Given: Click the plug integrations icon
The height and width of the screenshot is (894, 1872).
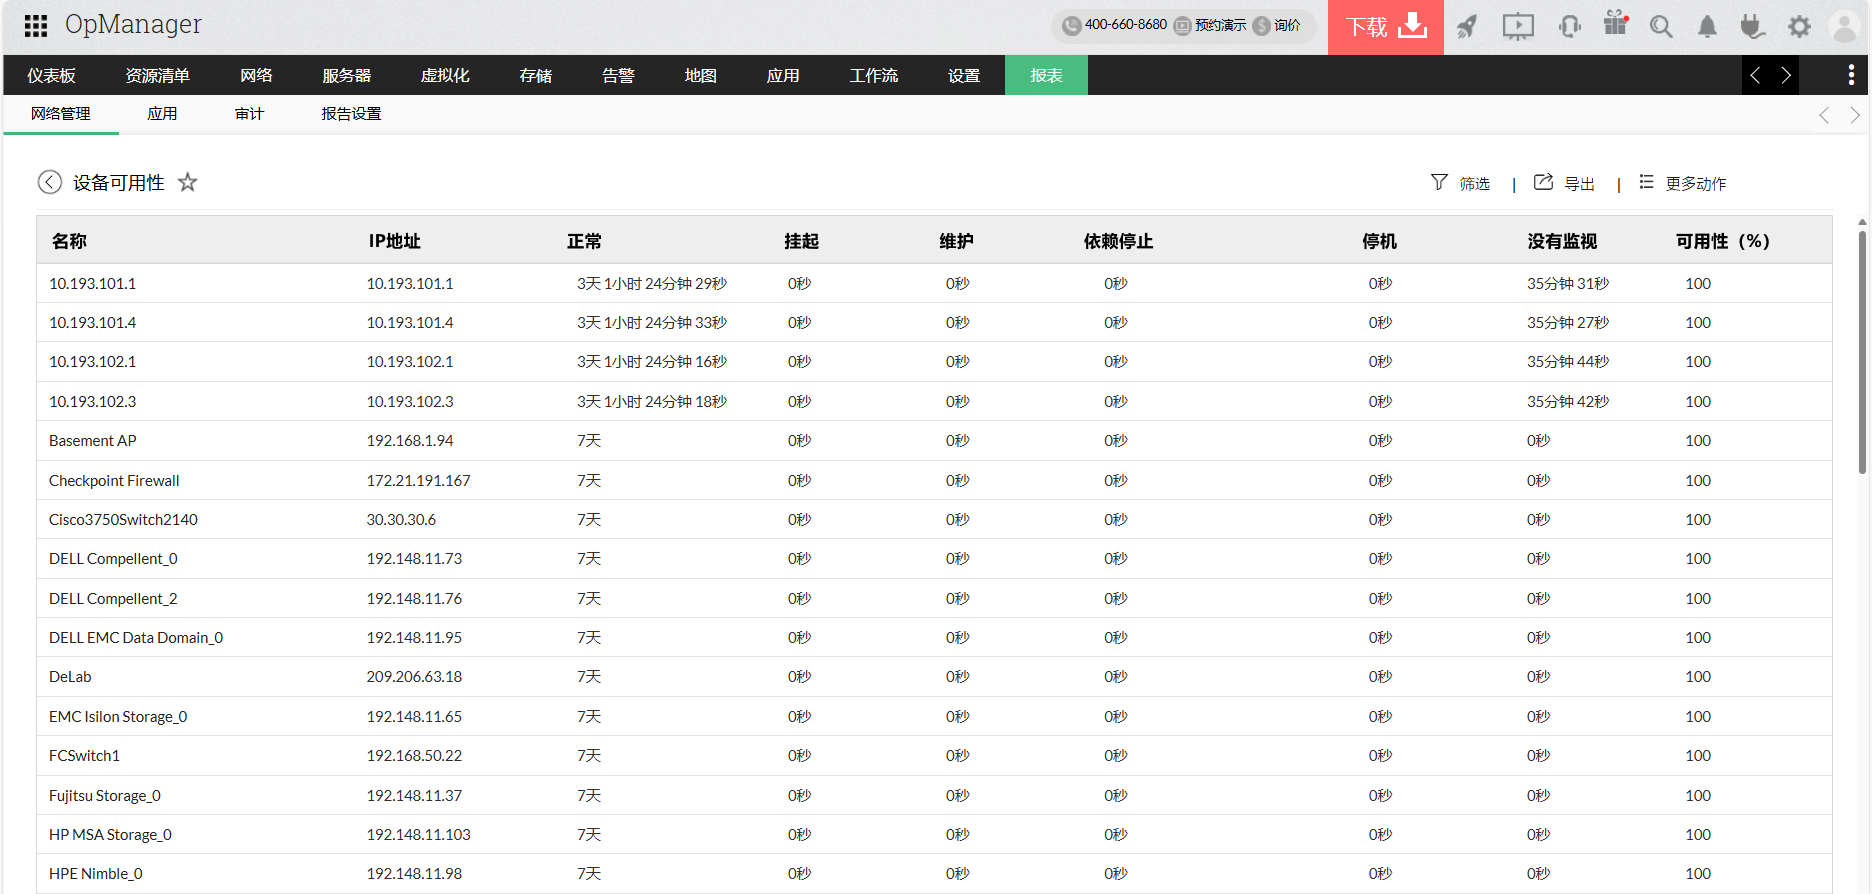Looking at the screenshot, I should 1752,27.
